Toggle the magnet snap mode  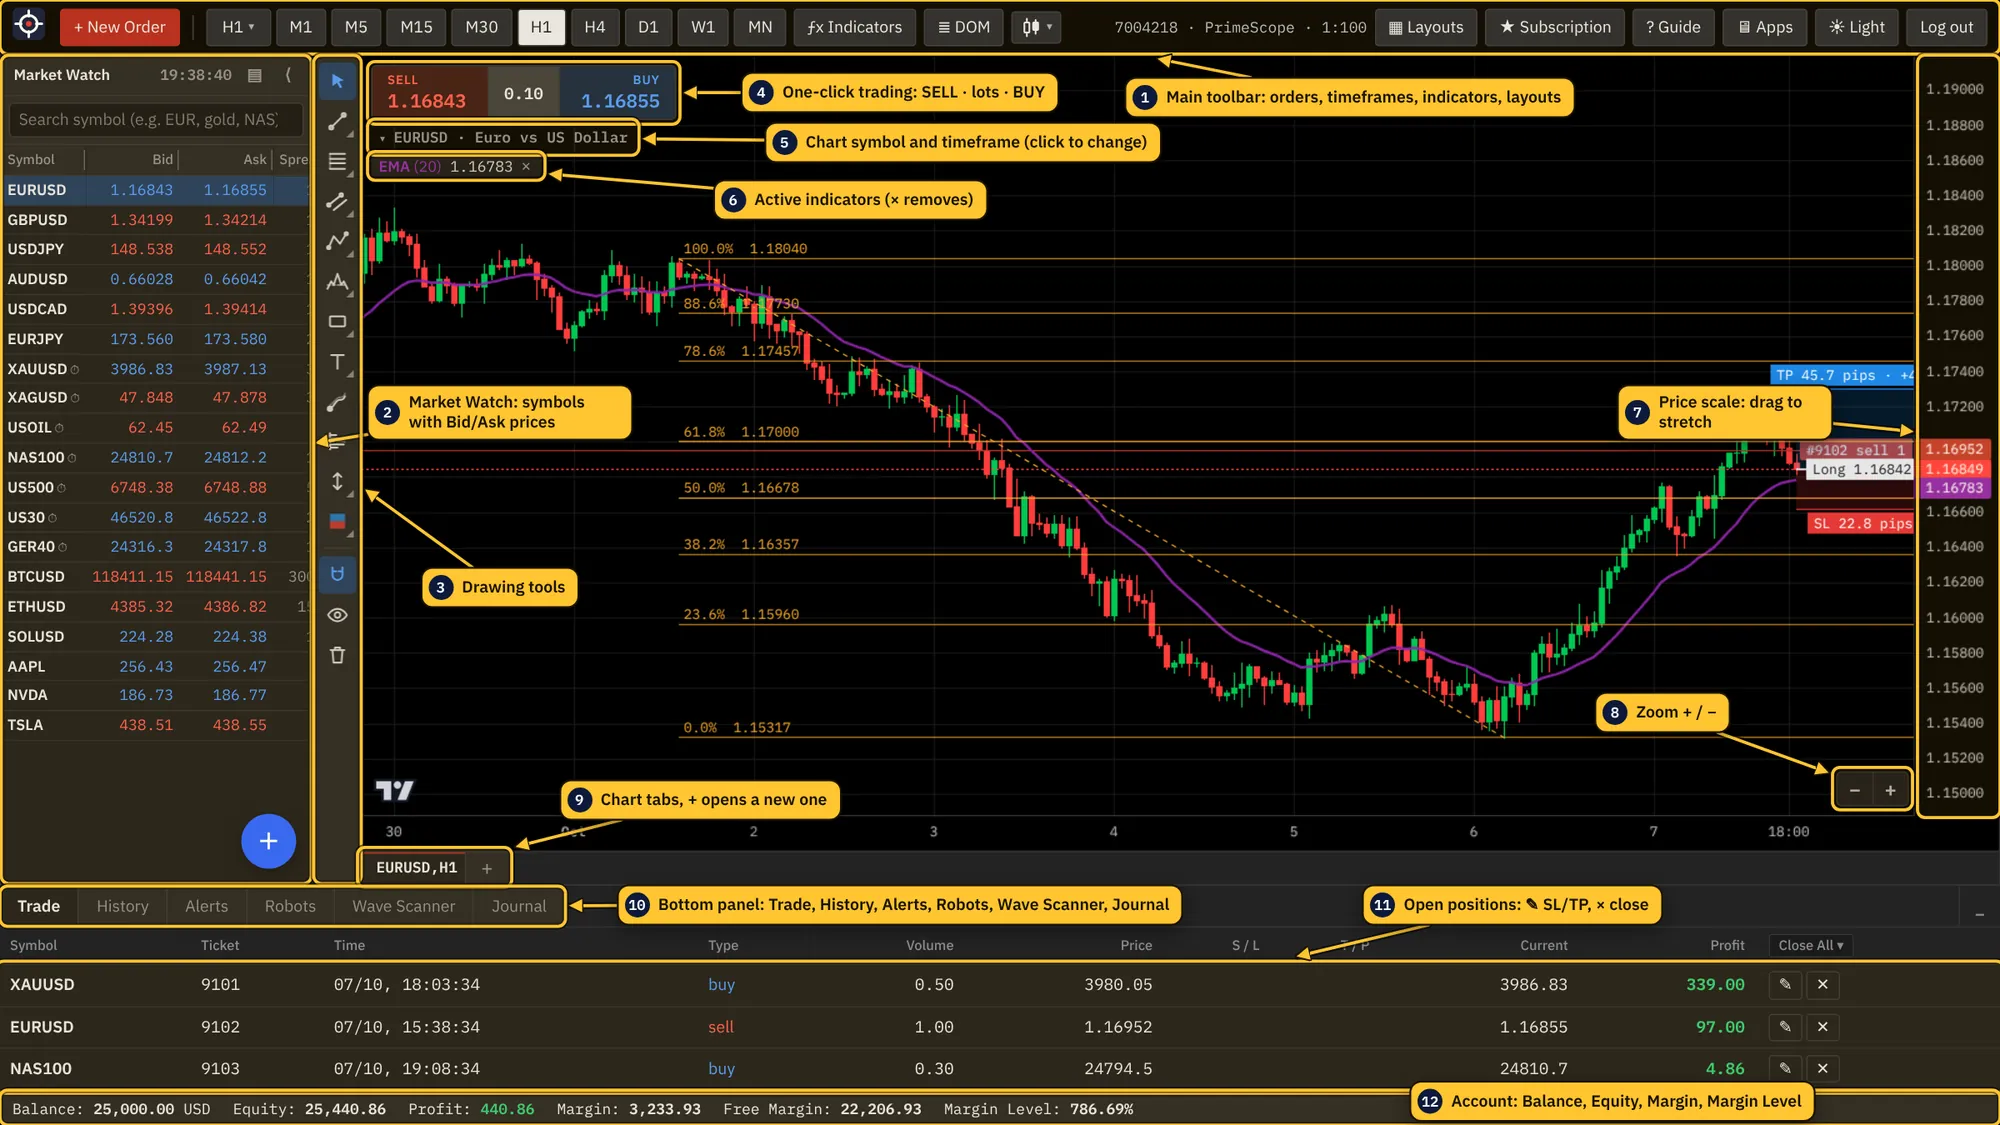point(337,574)
